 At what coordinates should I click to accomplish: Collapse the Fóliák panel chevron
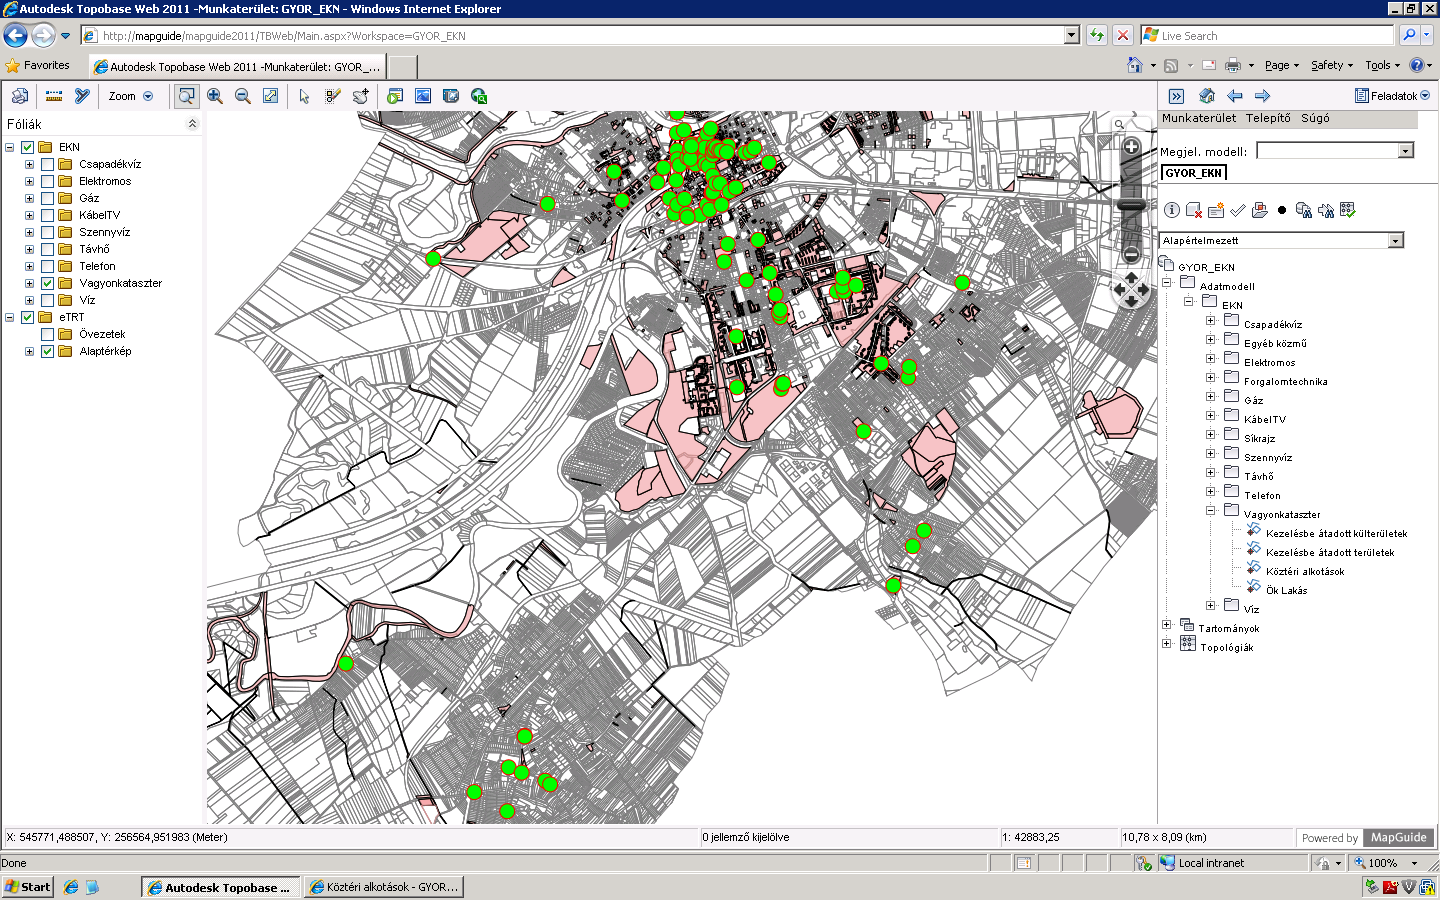[192, 124]
